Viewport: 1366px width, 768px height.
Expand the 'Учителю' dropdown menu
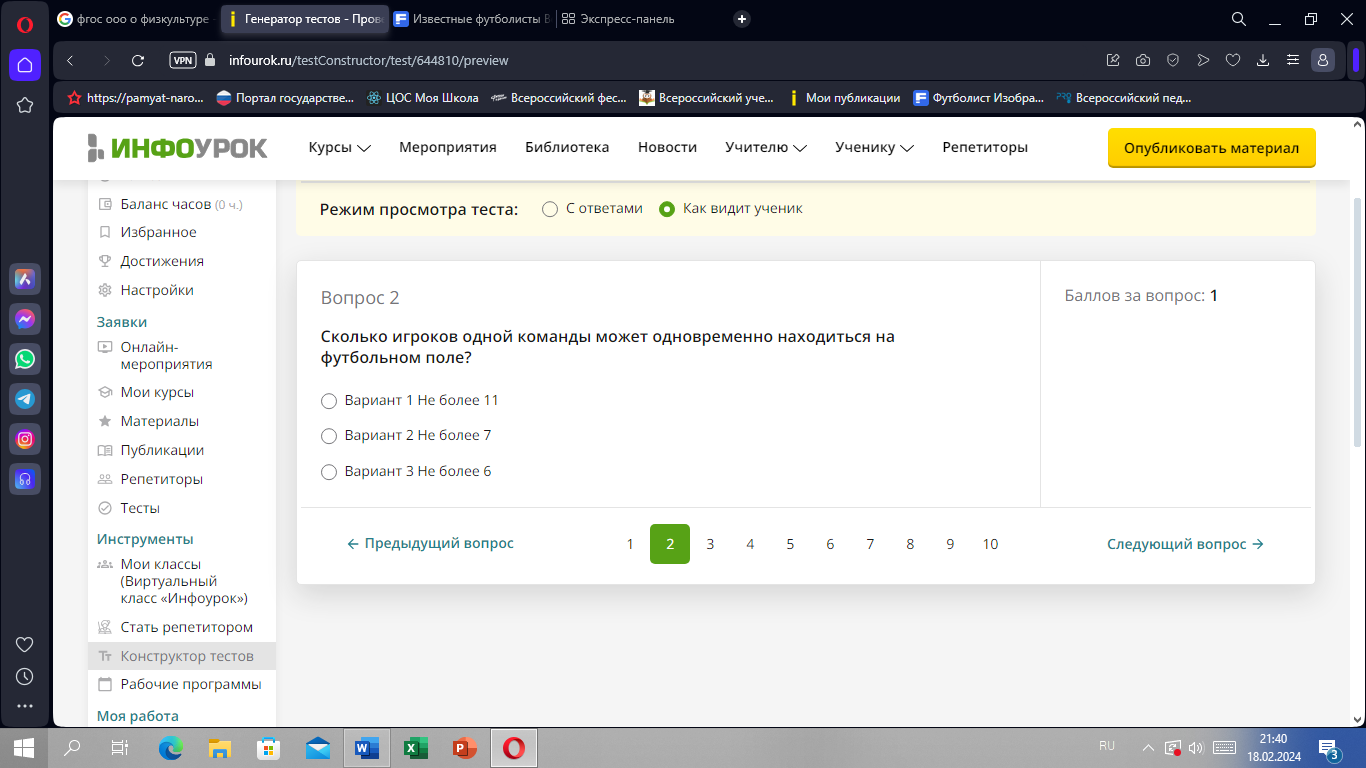(x=765, y=147)
